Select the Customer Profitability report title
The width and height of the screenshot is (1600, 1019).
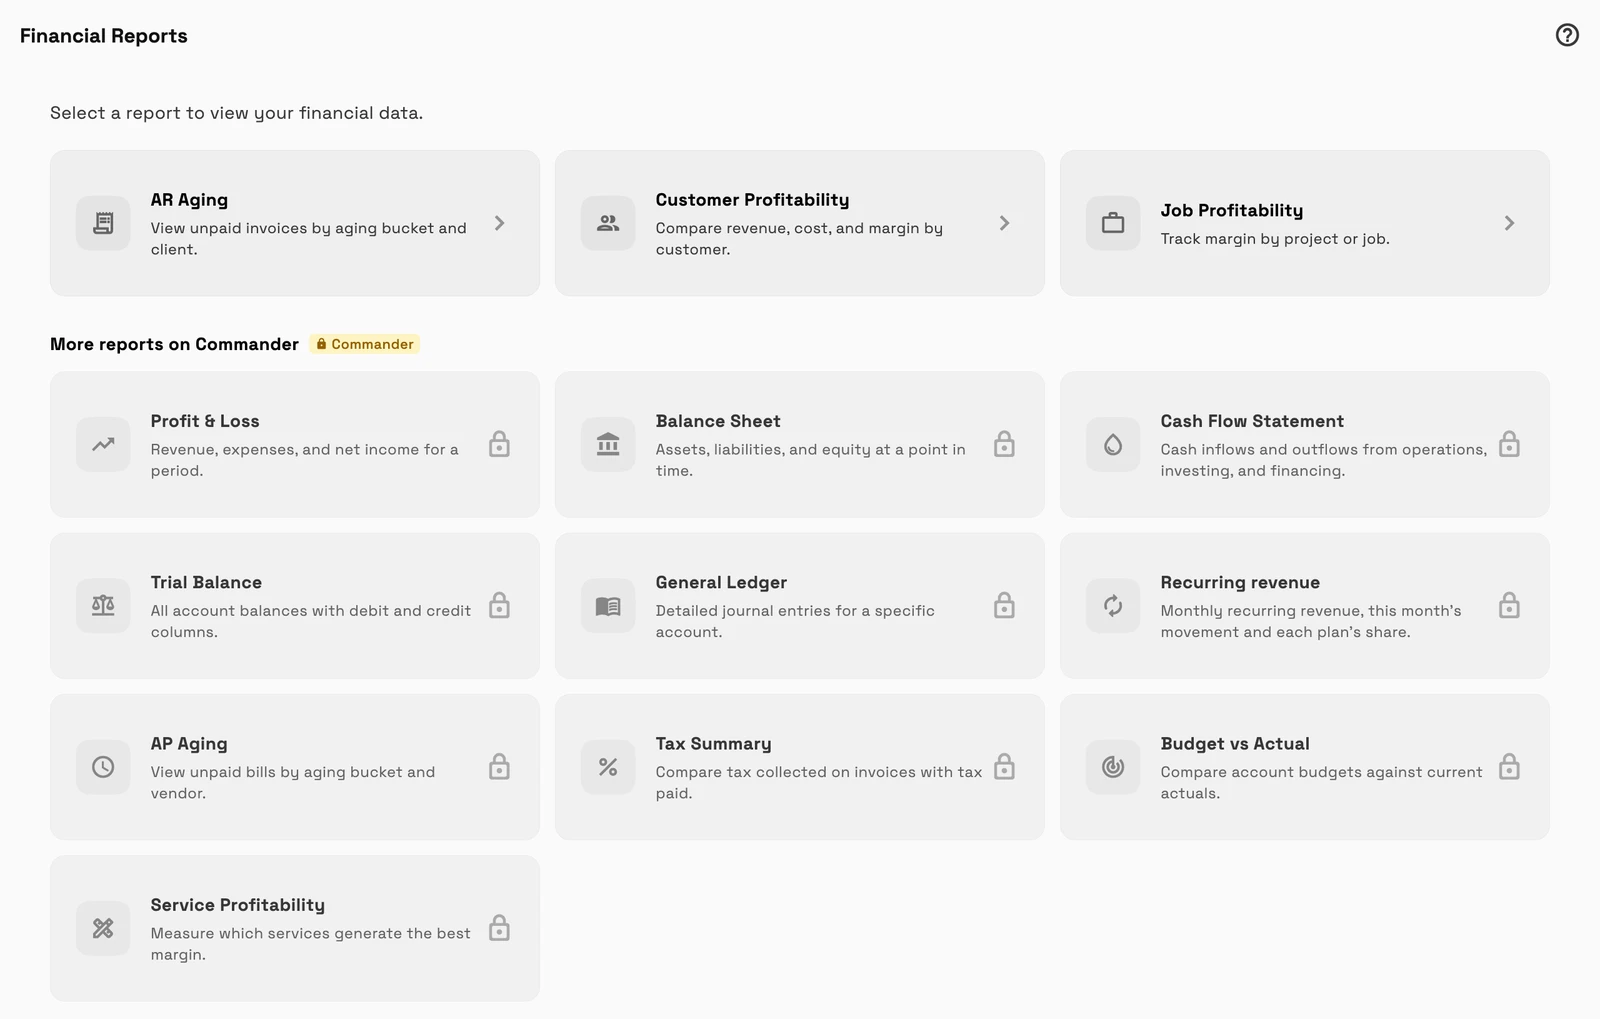(752, 200)
